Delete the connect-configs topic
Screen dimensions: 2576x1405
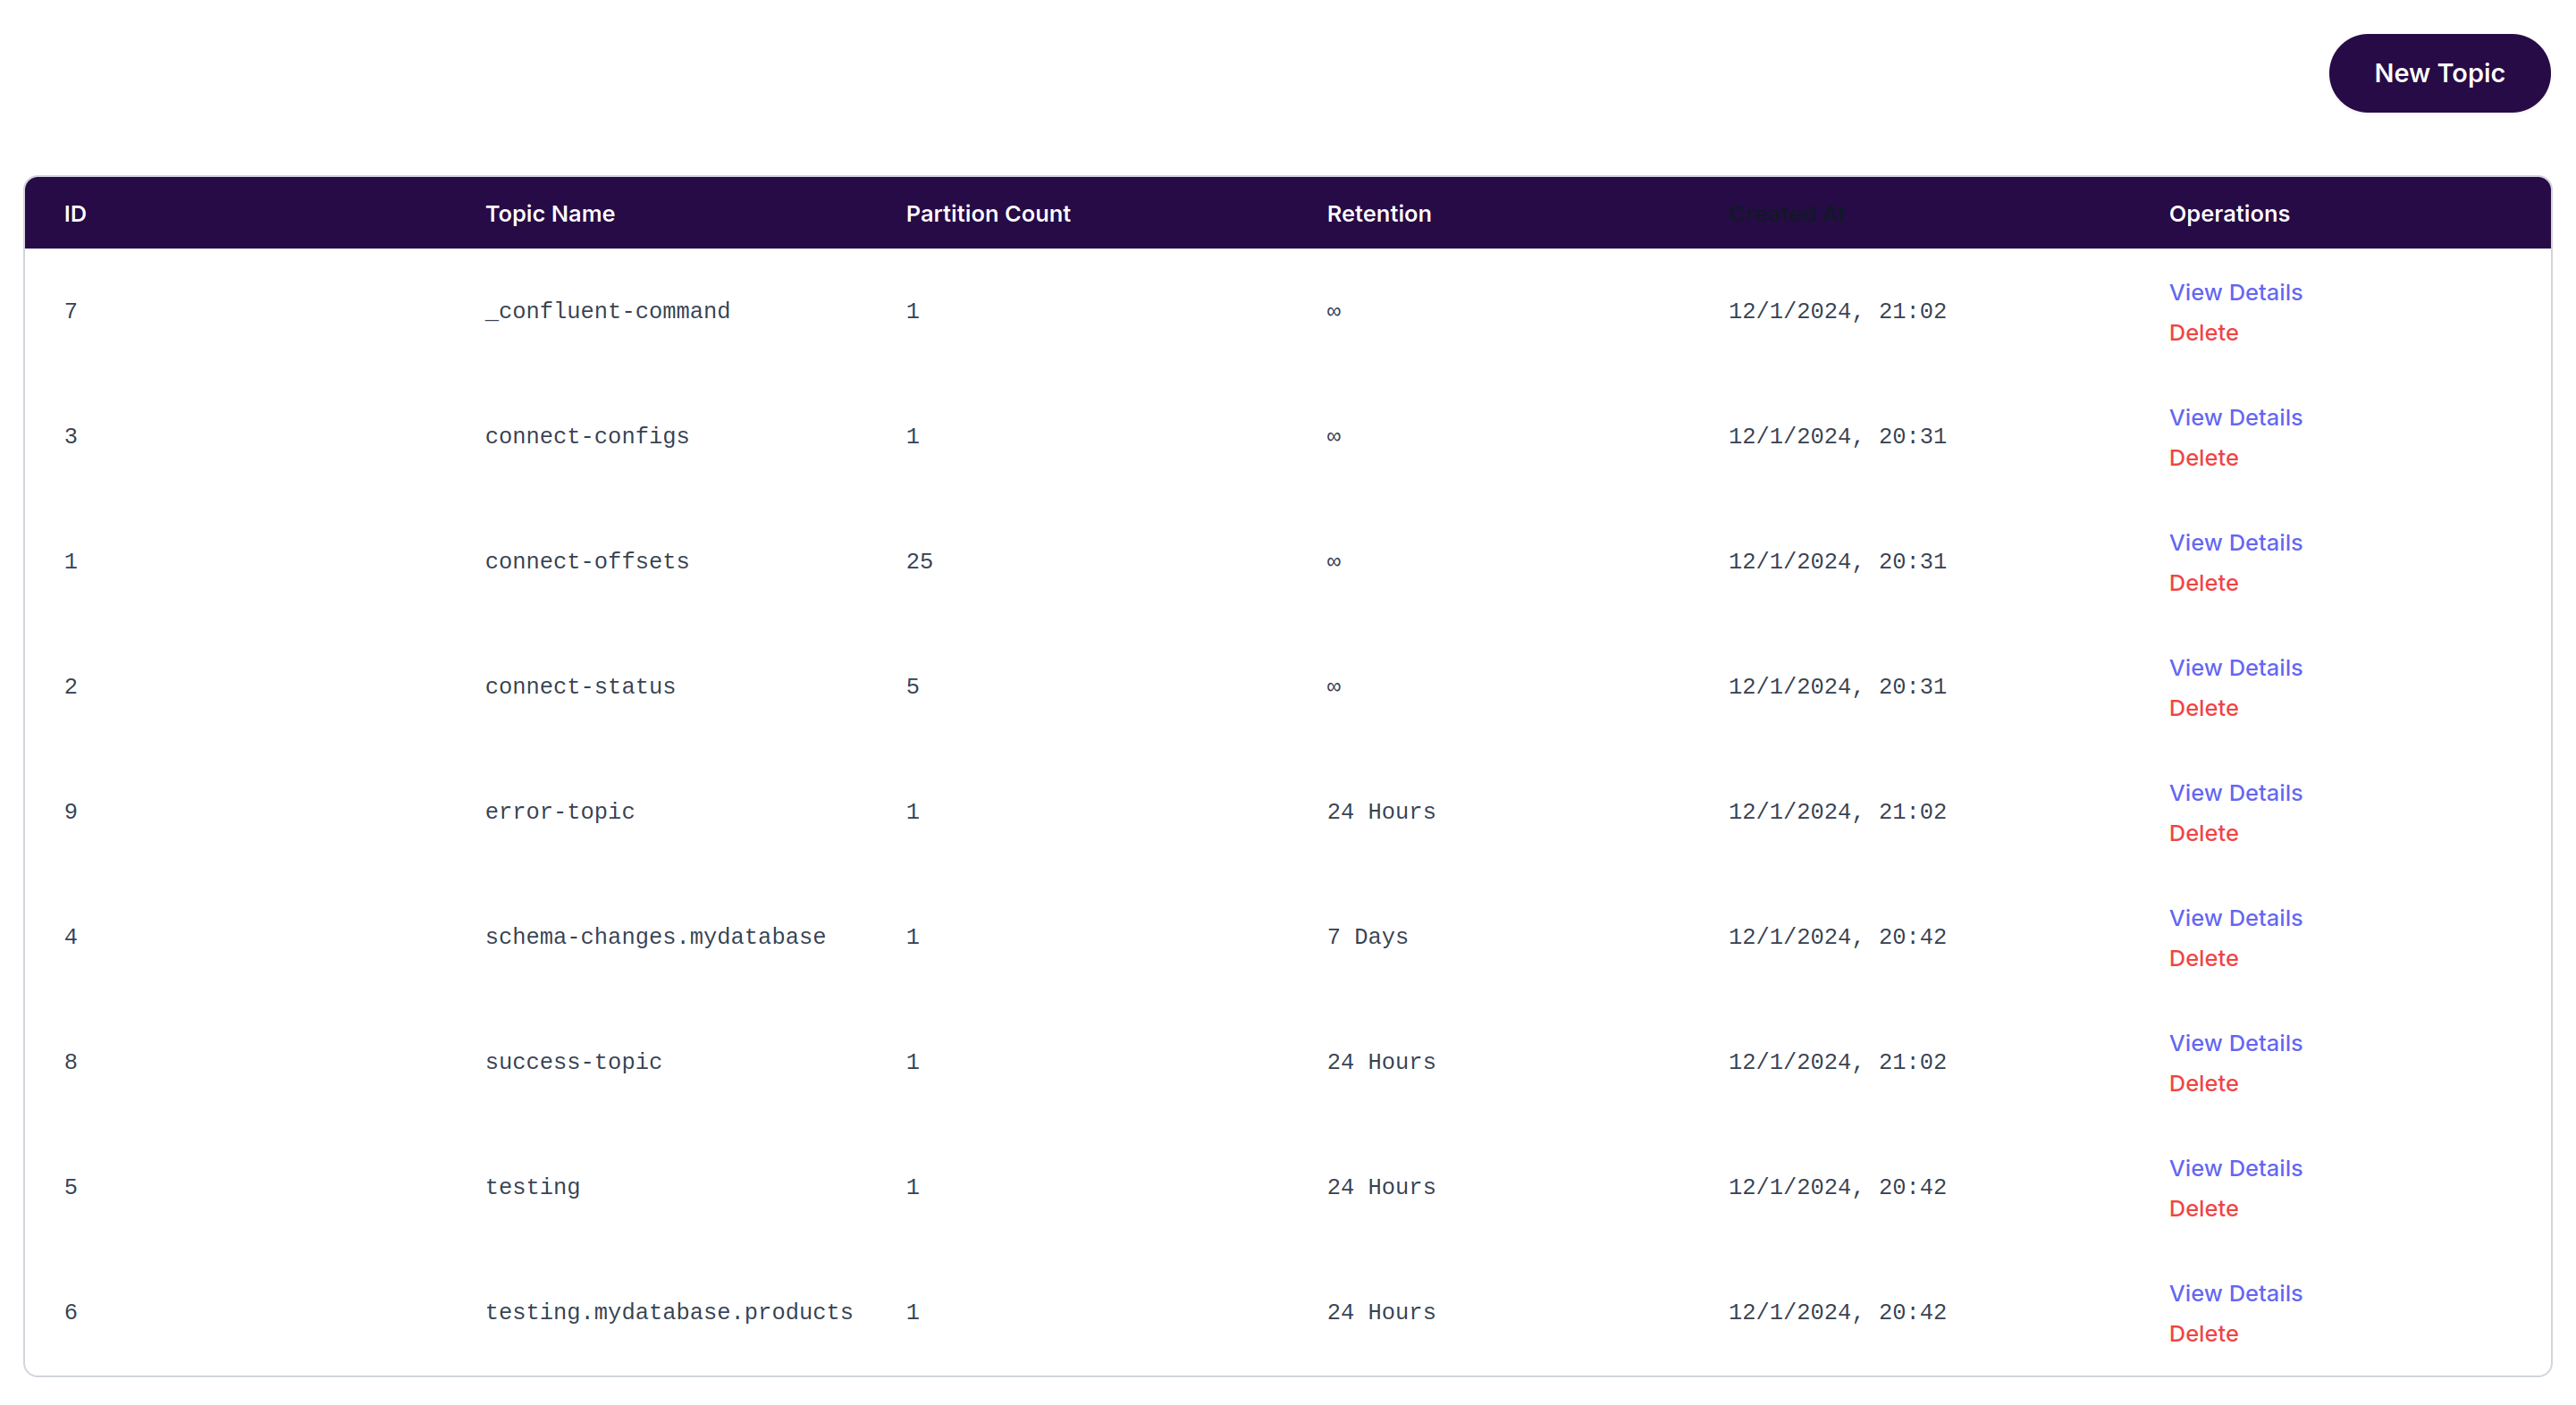pos(2204,457)
